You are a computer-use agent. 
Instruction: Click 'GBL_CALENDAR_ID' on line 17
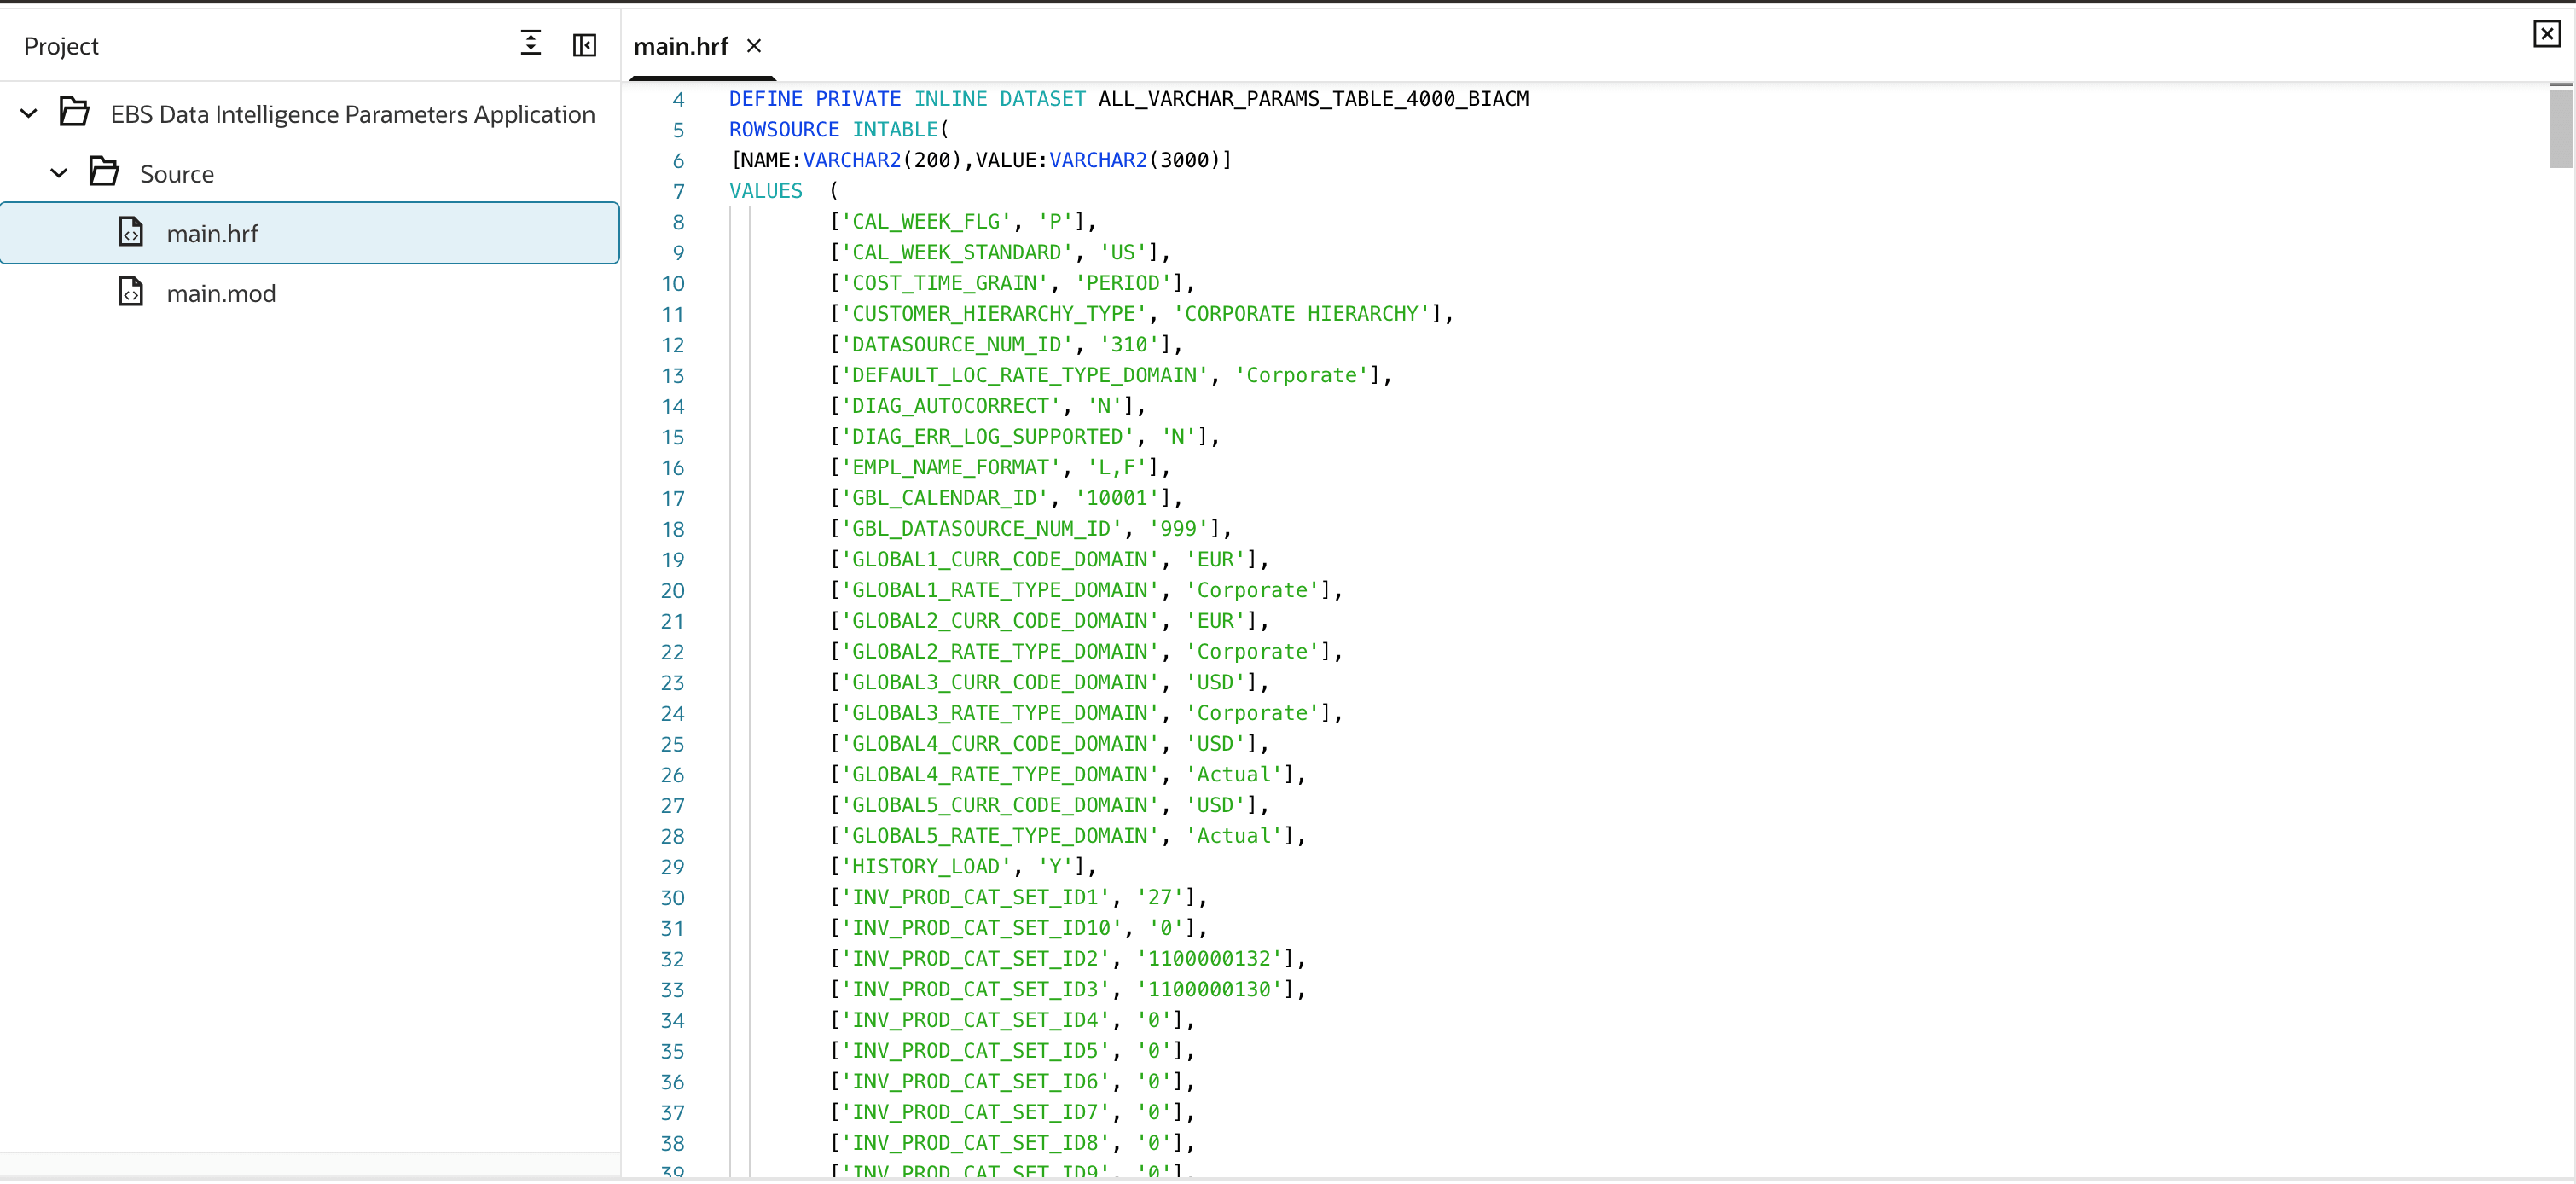pyautogui.click(x=945, y=498)
